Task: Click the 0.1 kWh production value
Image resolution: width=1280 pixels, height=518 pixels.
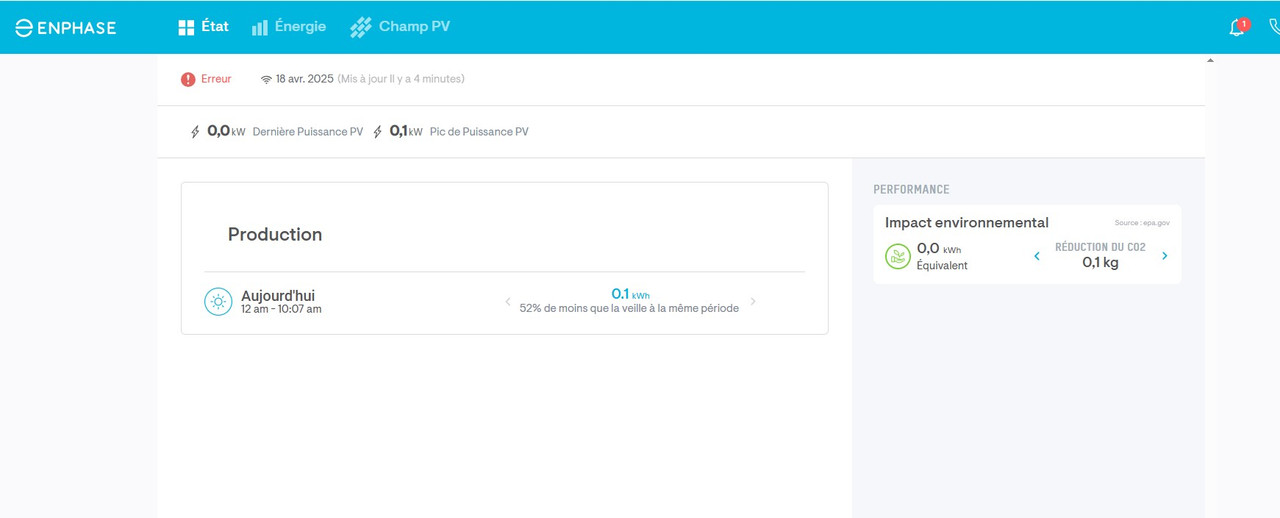Action: coord(630,294)
